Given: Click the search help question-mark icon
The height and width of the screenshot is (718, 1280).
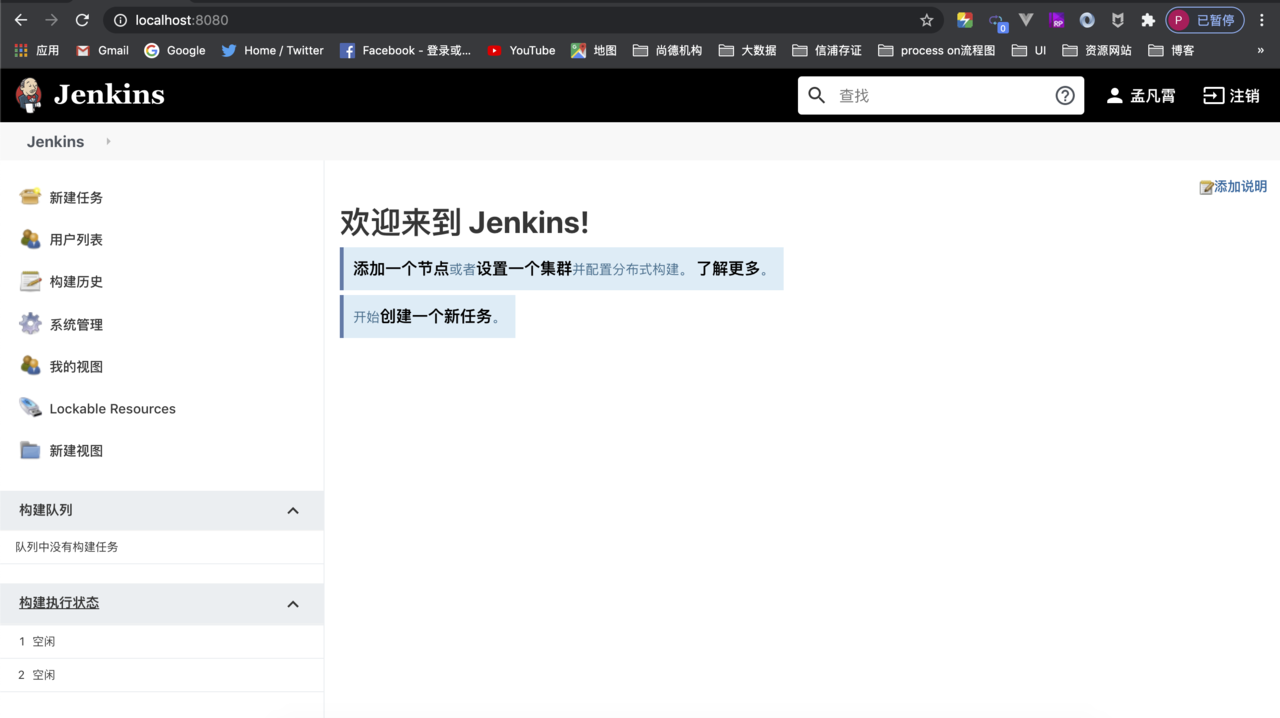Looking at the screenshot, I should (x=1065, y=95).
